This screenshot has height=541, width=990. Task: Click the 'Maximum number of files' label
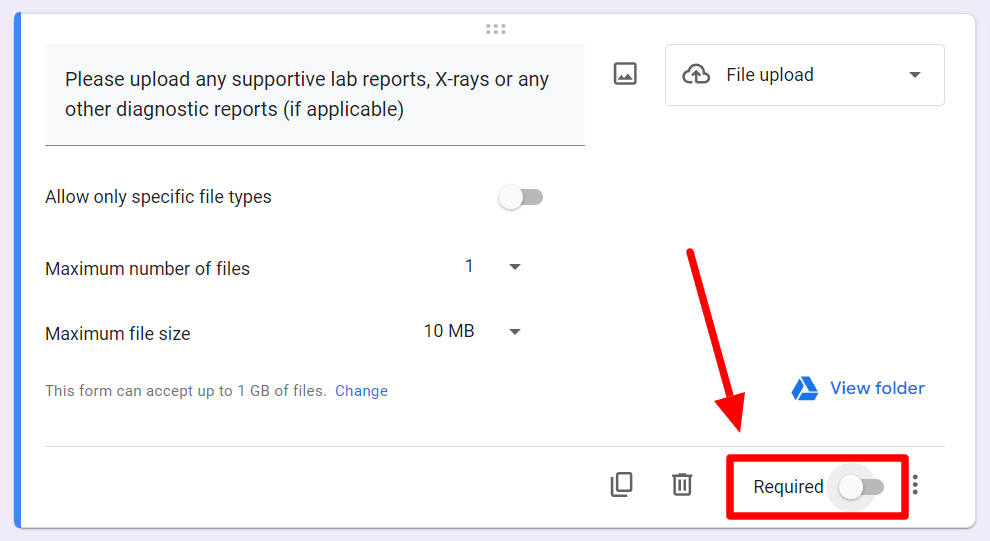[x=148, y=269]
